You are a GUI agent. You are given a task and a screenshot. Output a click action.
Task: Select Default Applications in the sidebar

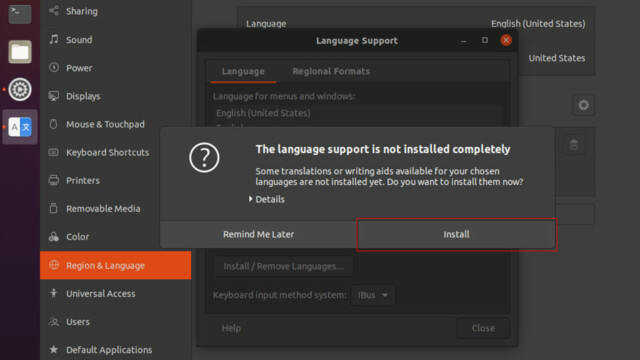[116, 350]
